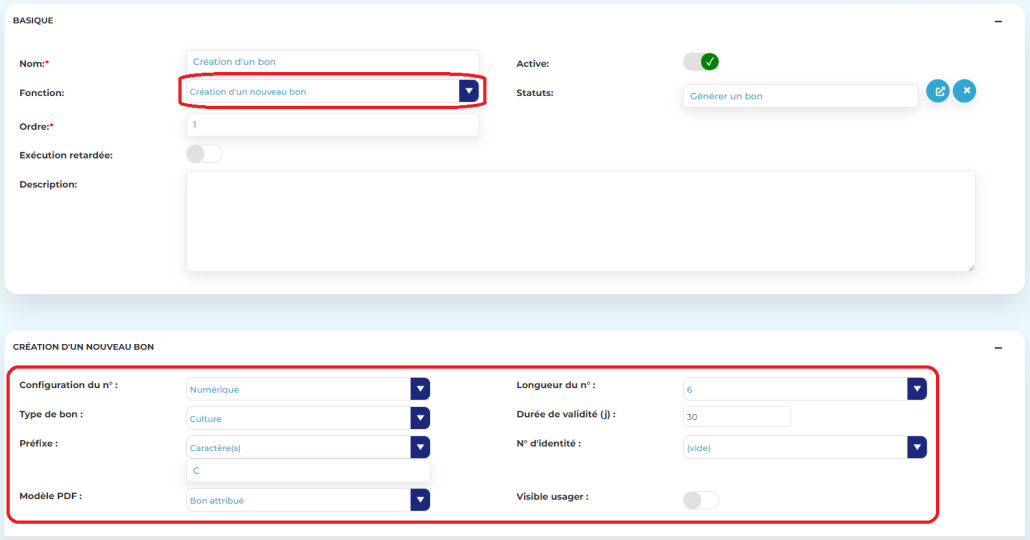Click the prefix character field containing C
The width and height of the screenshot is (1030, 540).
coord(308,470)
